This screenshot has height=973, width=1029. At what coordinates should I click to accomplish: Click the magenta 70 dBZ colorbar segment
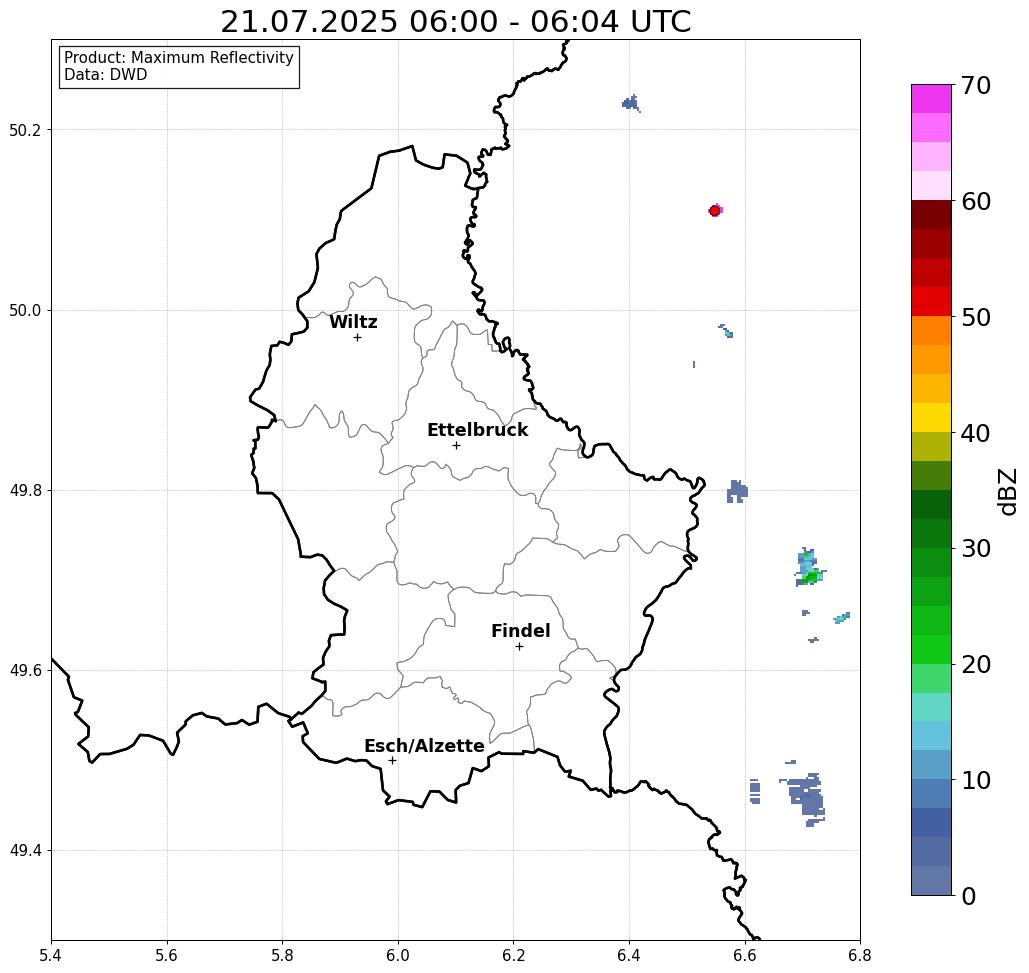click(x=931, y=99)
